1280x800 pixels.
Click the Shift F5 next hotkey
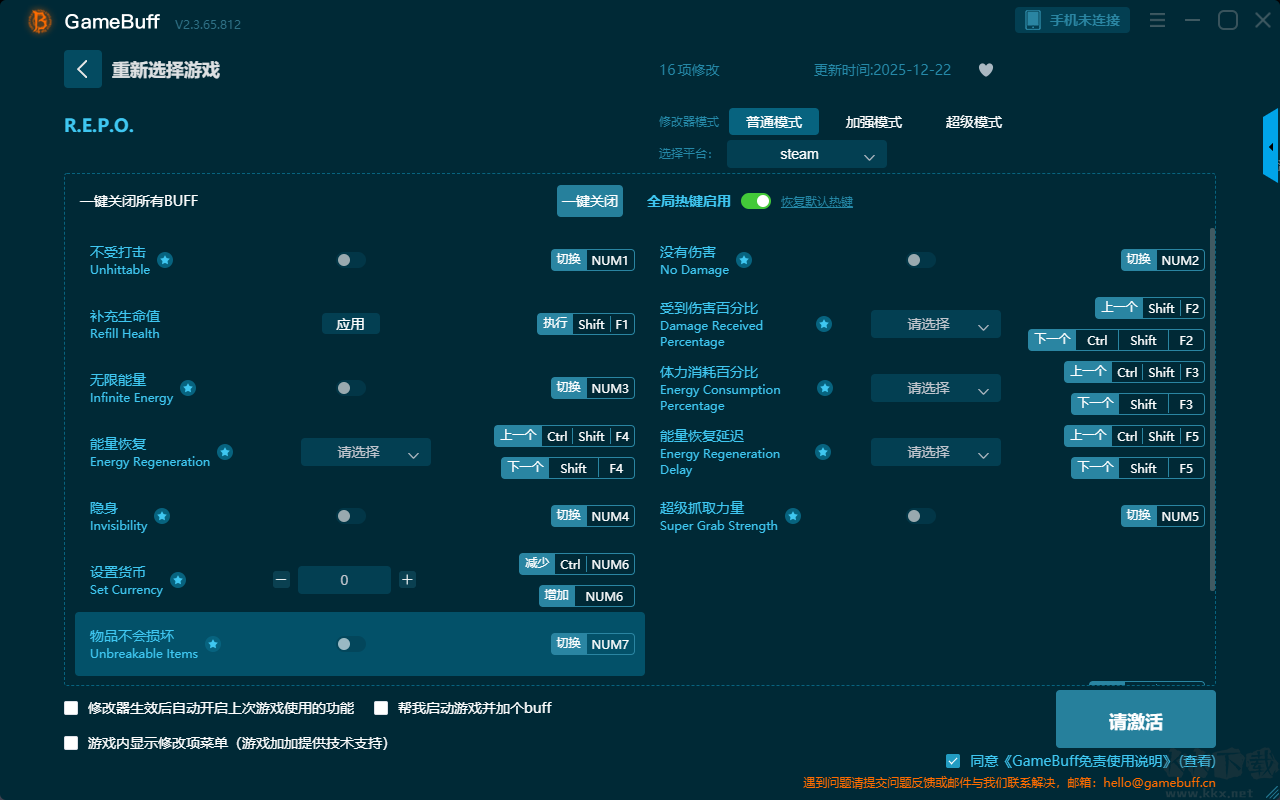pyautogui.click(x=1138, y=468)
